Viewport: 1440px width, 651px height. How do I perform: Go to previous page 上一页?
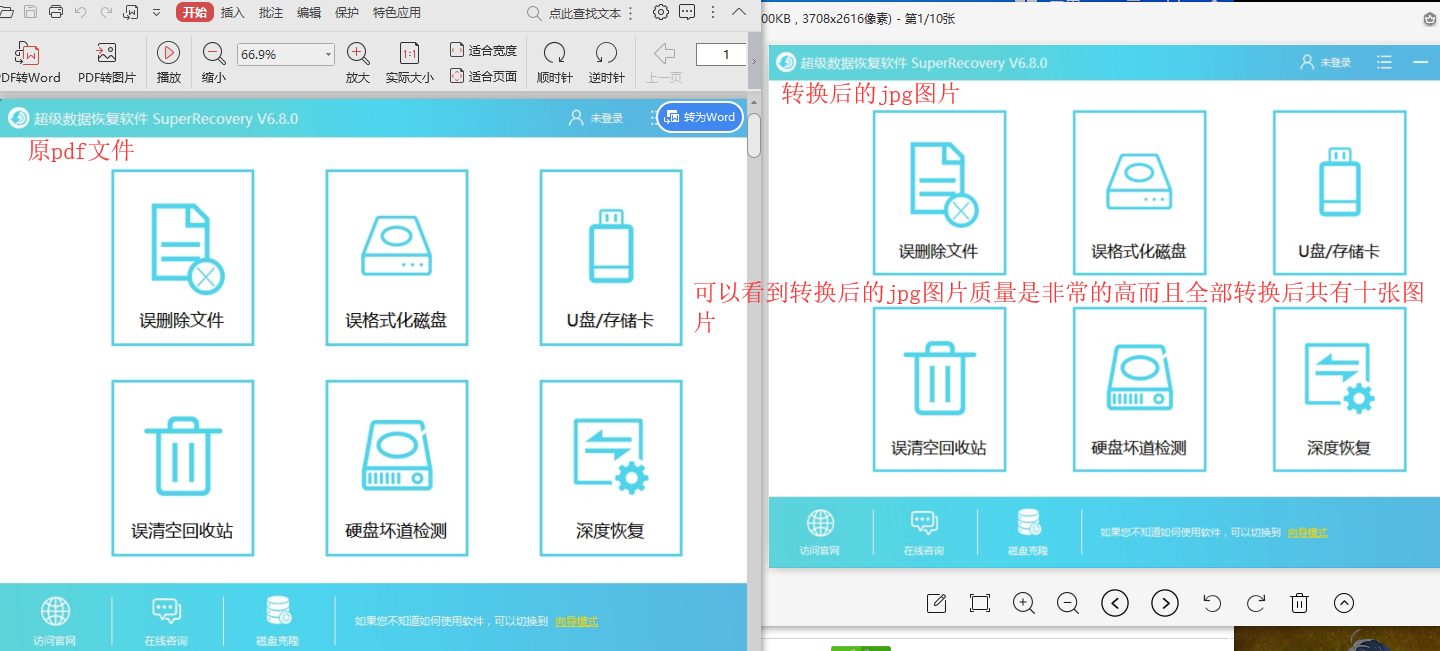pyautogui.click(x=664, y=63)
